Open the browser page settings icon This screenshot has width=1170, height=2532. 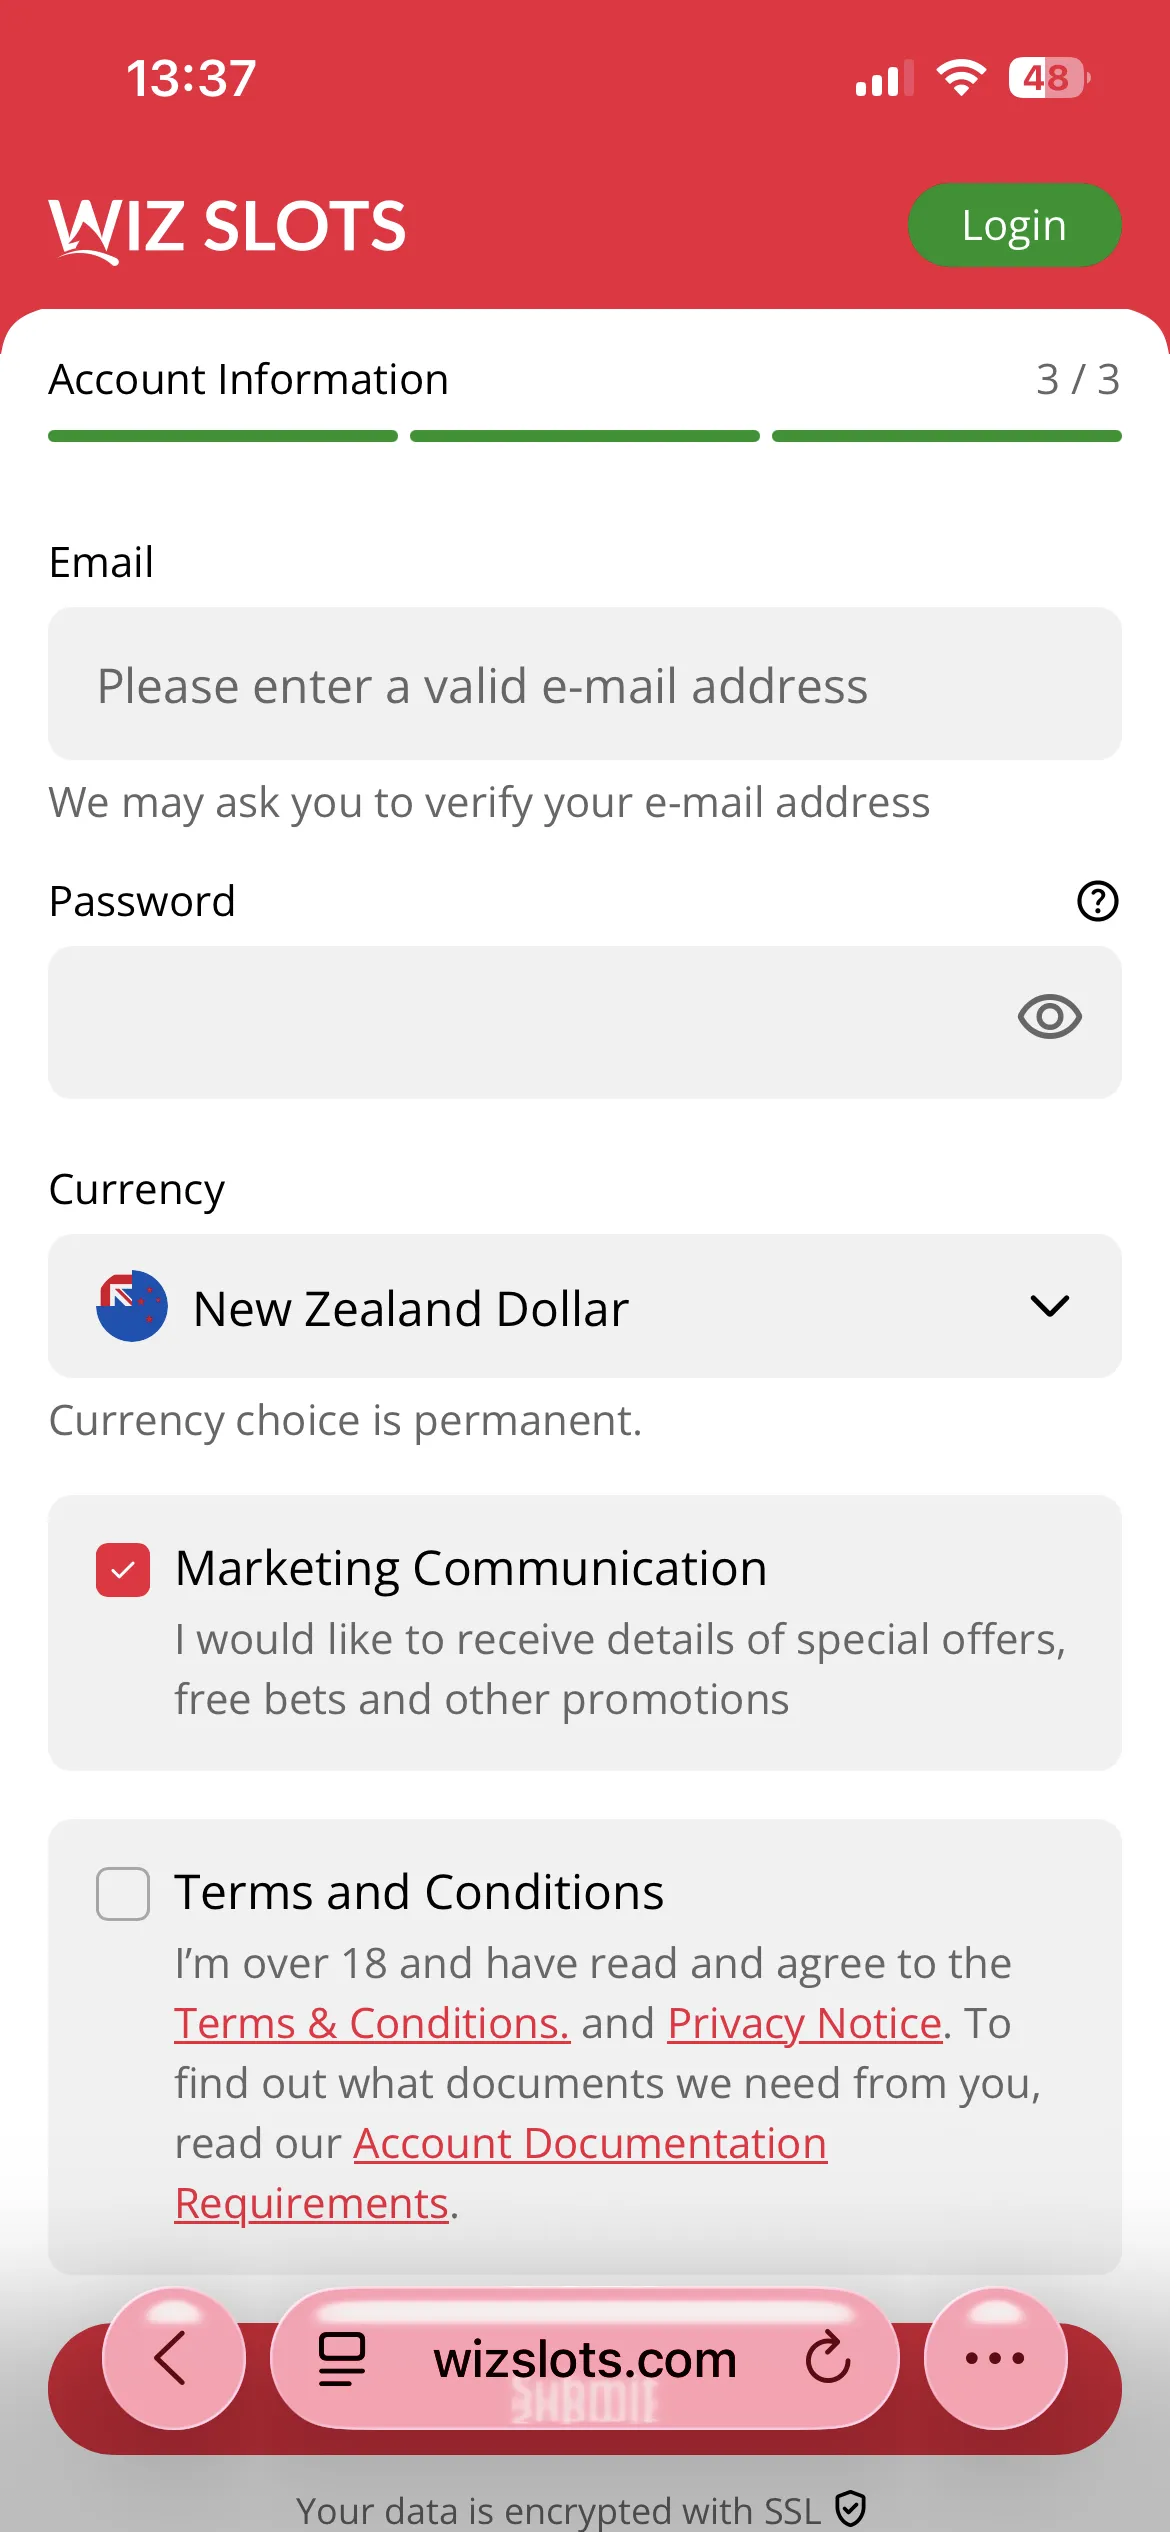coord(342,2358)
